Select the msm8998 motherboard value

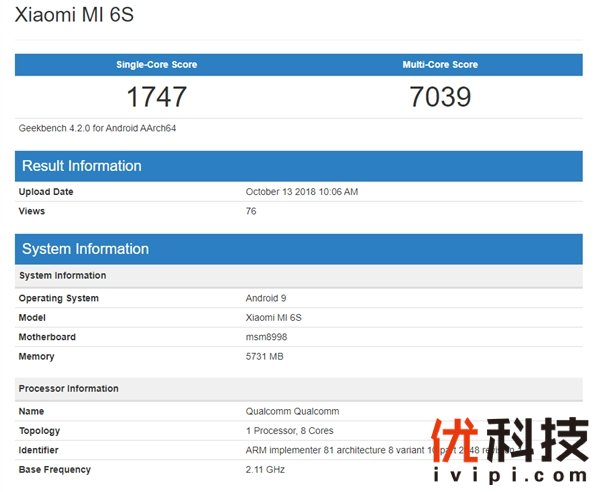click(x=266, y=337)
